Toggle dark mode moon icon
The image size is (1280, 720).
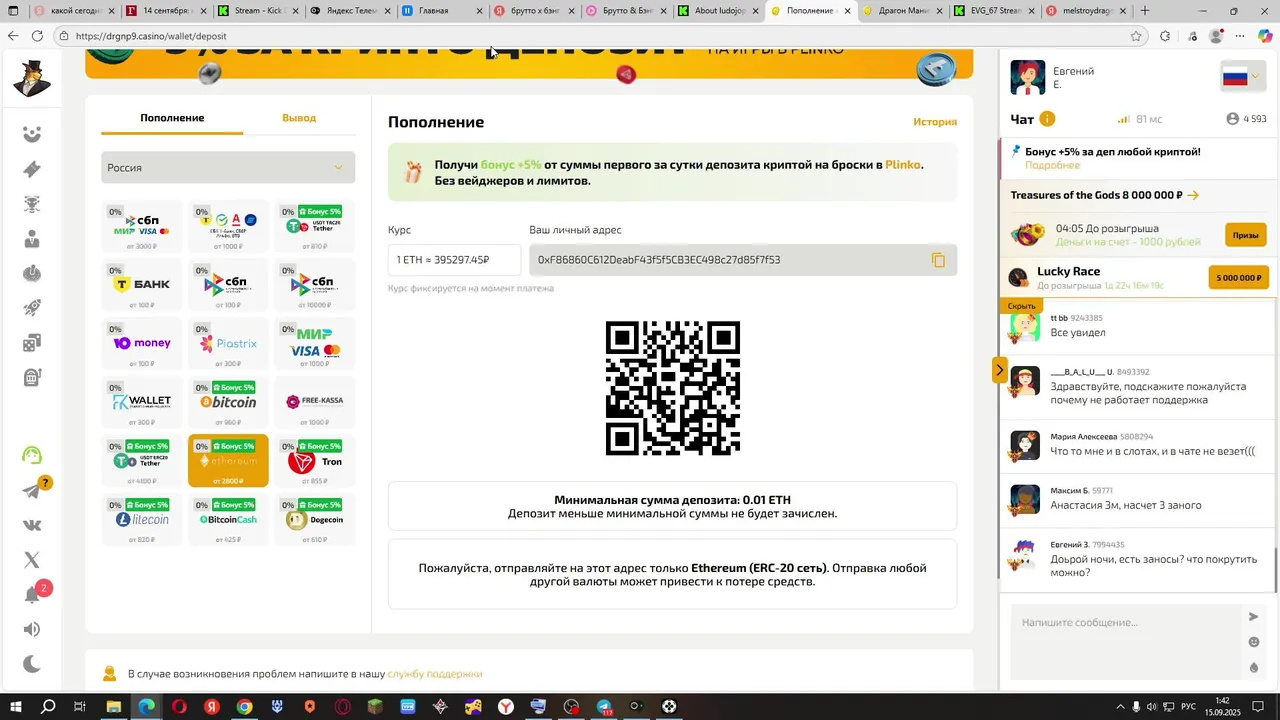[32, 664]
